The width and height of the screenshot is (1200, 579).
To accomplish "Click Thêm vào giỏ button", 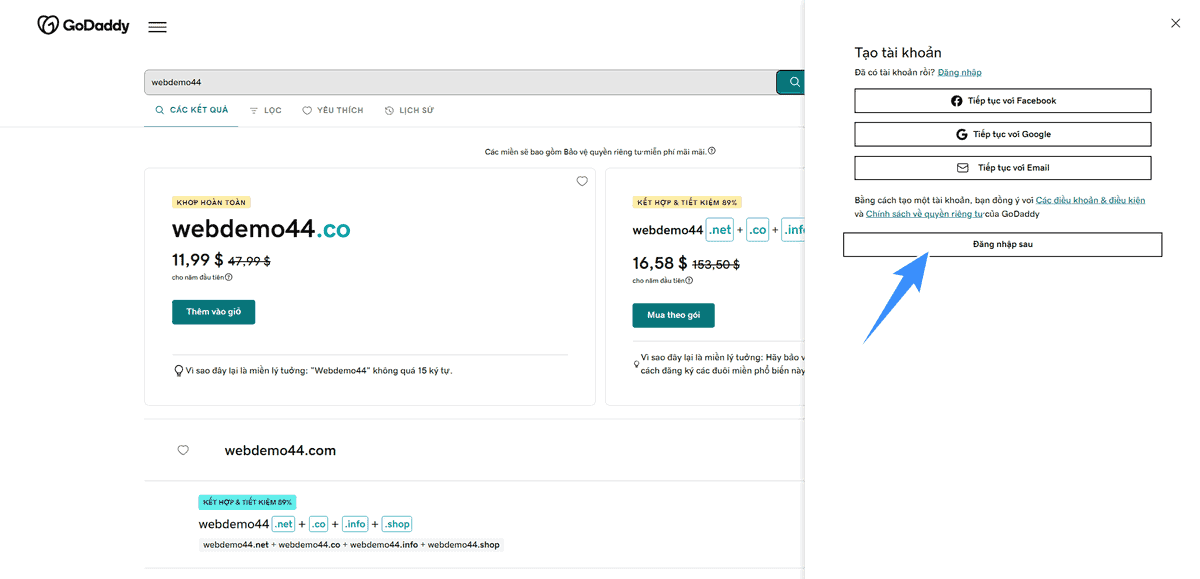I will pyautogui.click(x=213, y=312).
